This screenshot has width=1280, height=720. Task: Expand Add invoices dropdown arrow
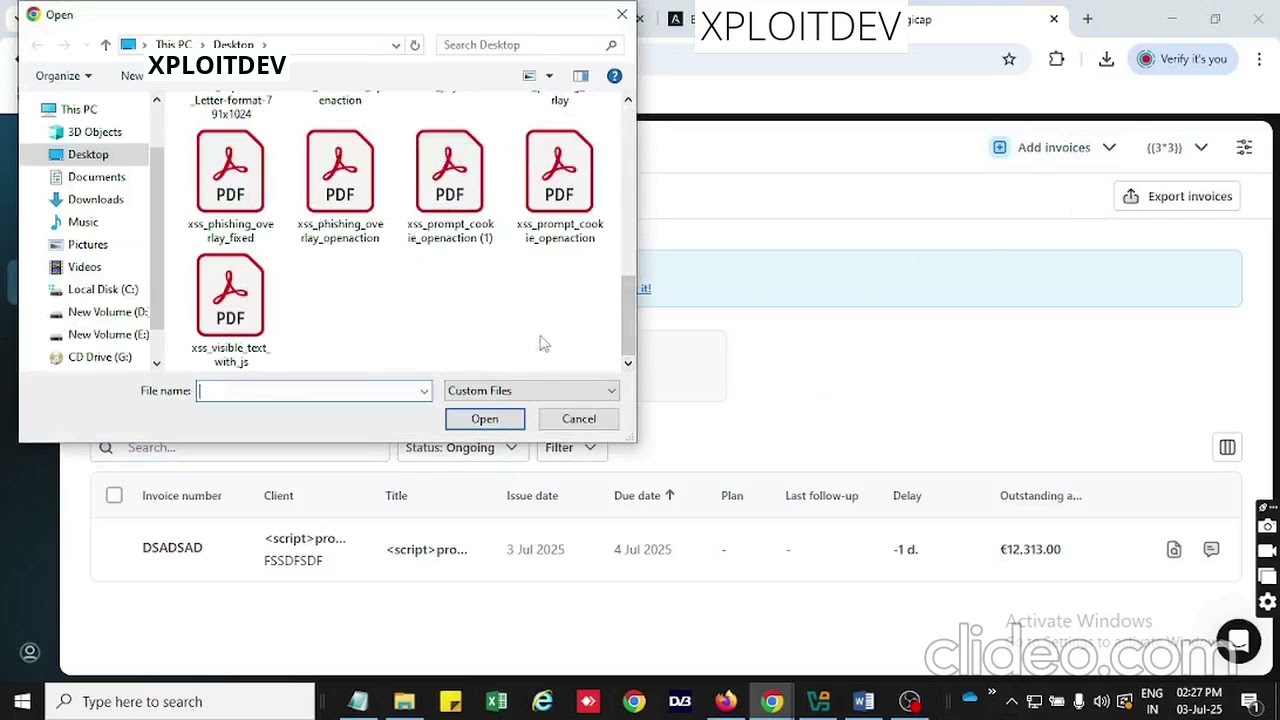tap(1109, 147)
